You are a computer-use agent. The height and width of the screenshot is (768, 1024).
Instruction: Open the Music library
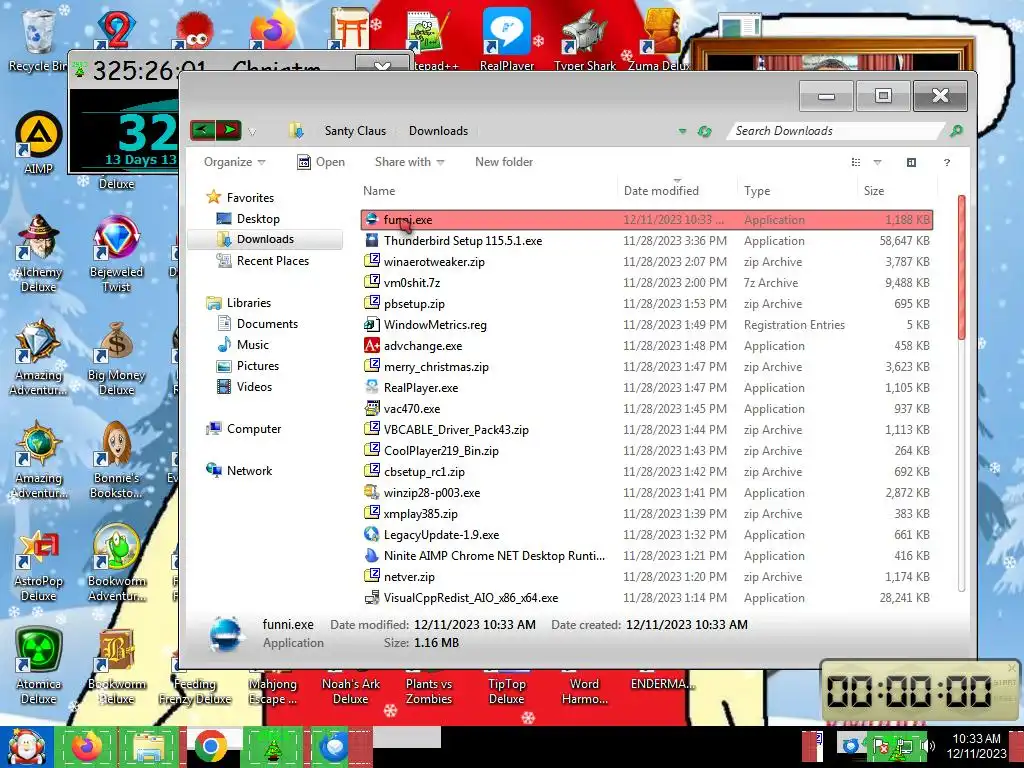252,345
